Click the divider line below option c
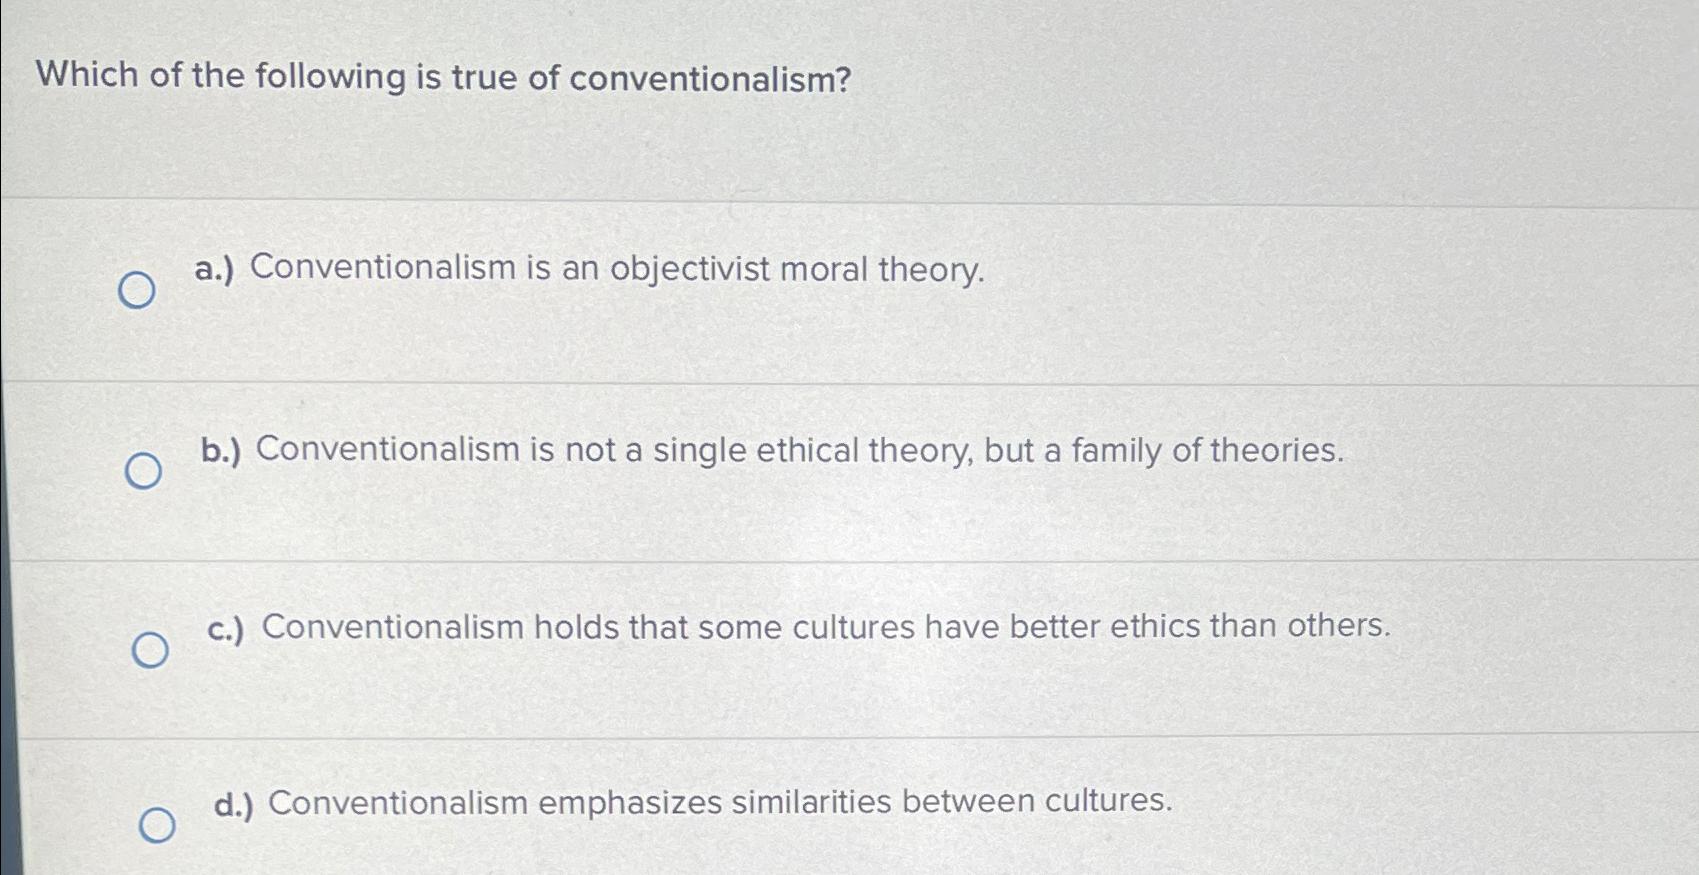 (x=850, y=738)
